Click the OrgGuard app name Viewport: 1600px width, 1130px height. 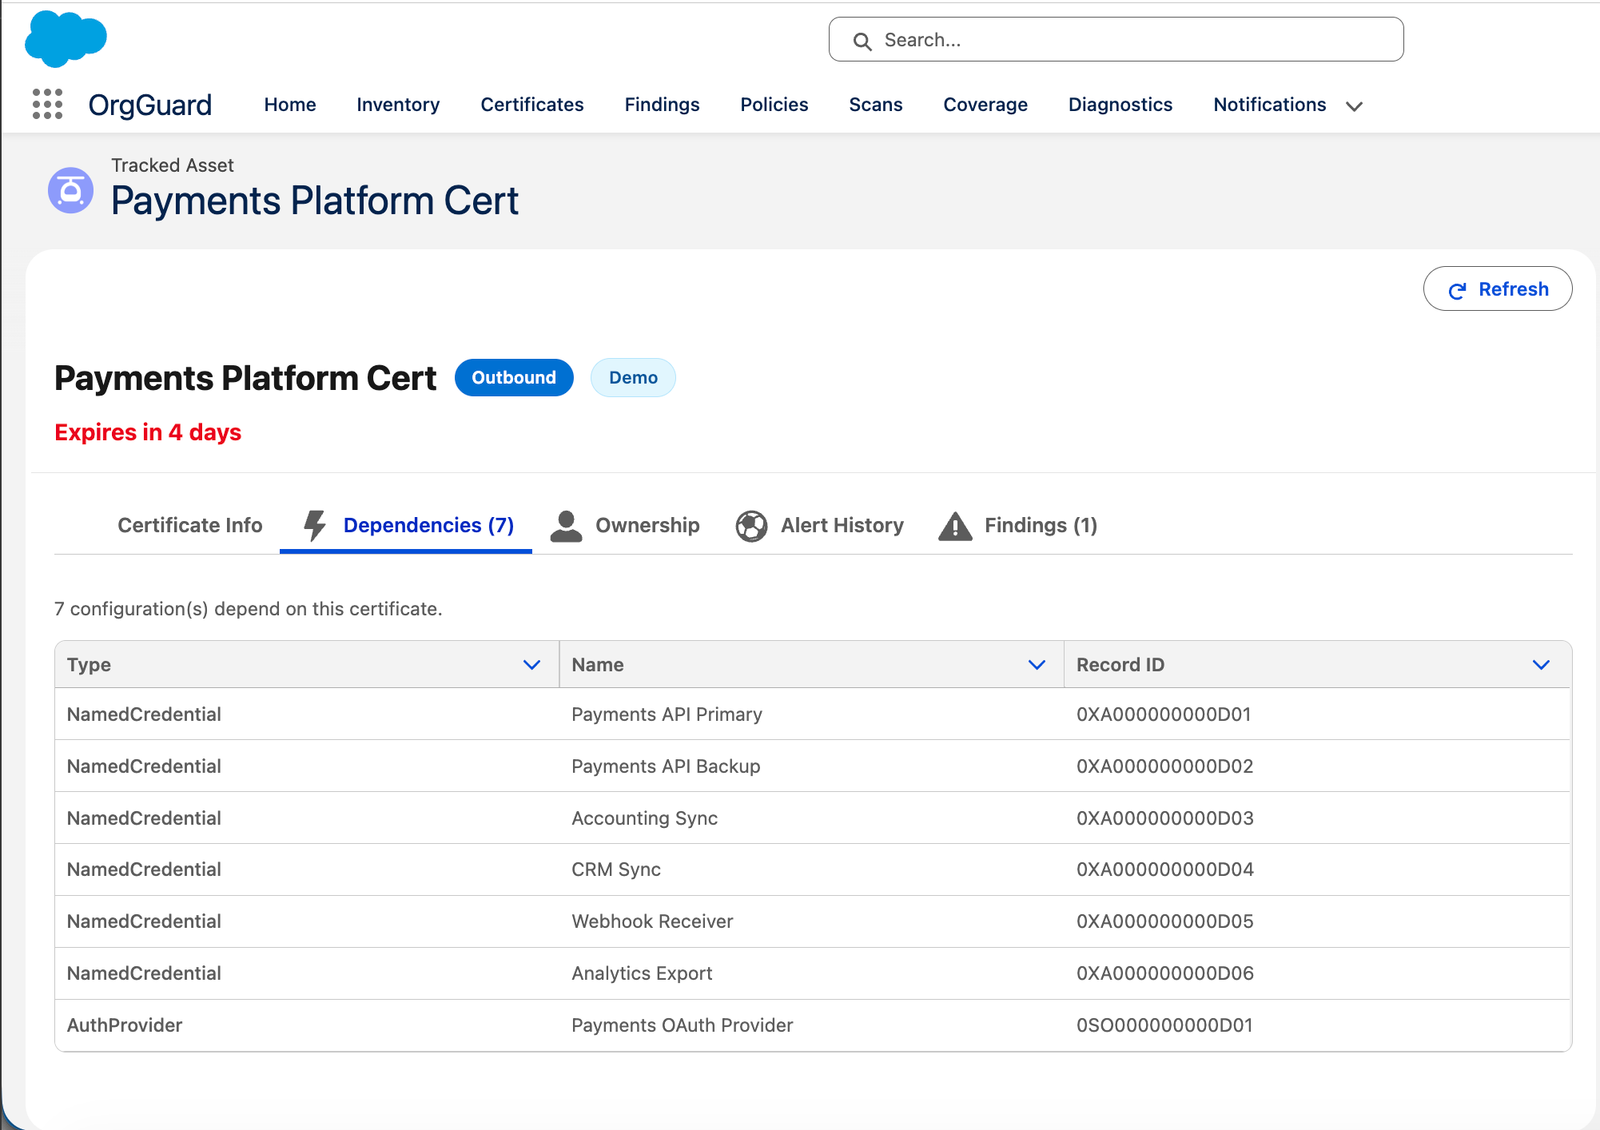coord(150,105)
